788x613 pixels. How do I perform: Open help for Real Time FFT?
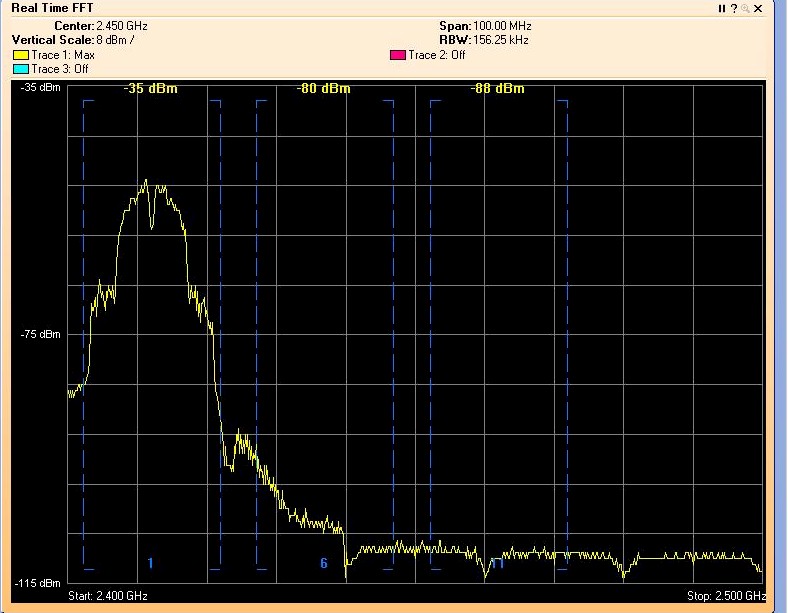tap(734, 9)
